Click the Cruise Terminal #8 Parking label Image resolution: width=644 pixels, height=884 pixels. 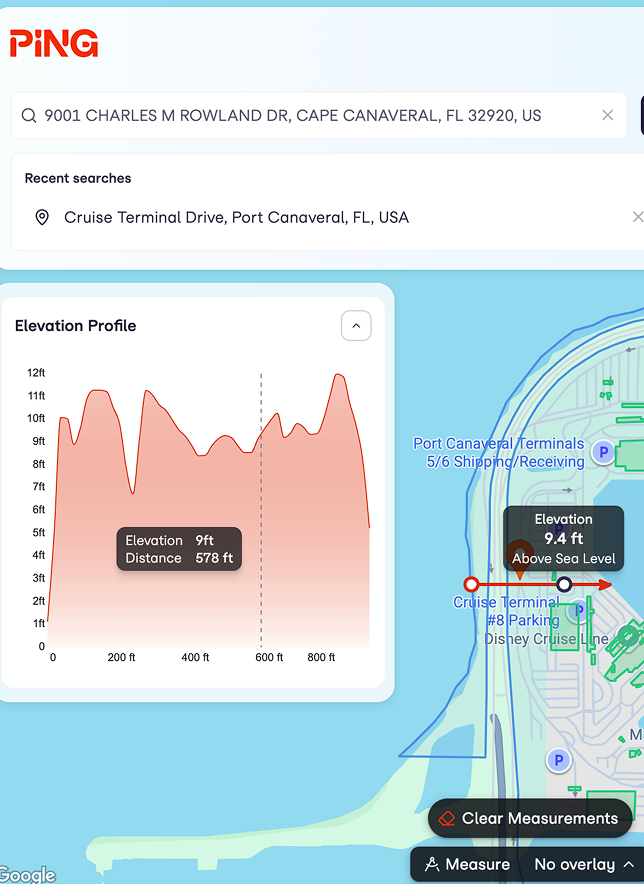pos(507,611)
